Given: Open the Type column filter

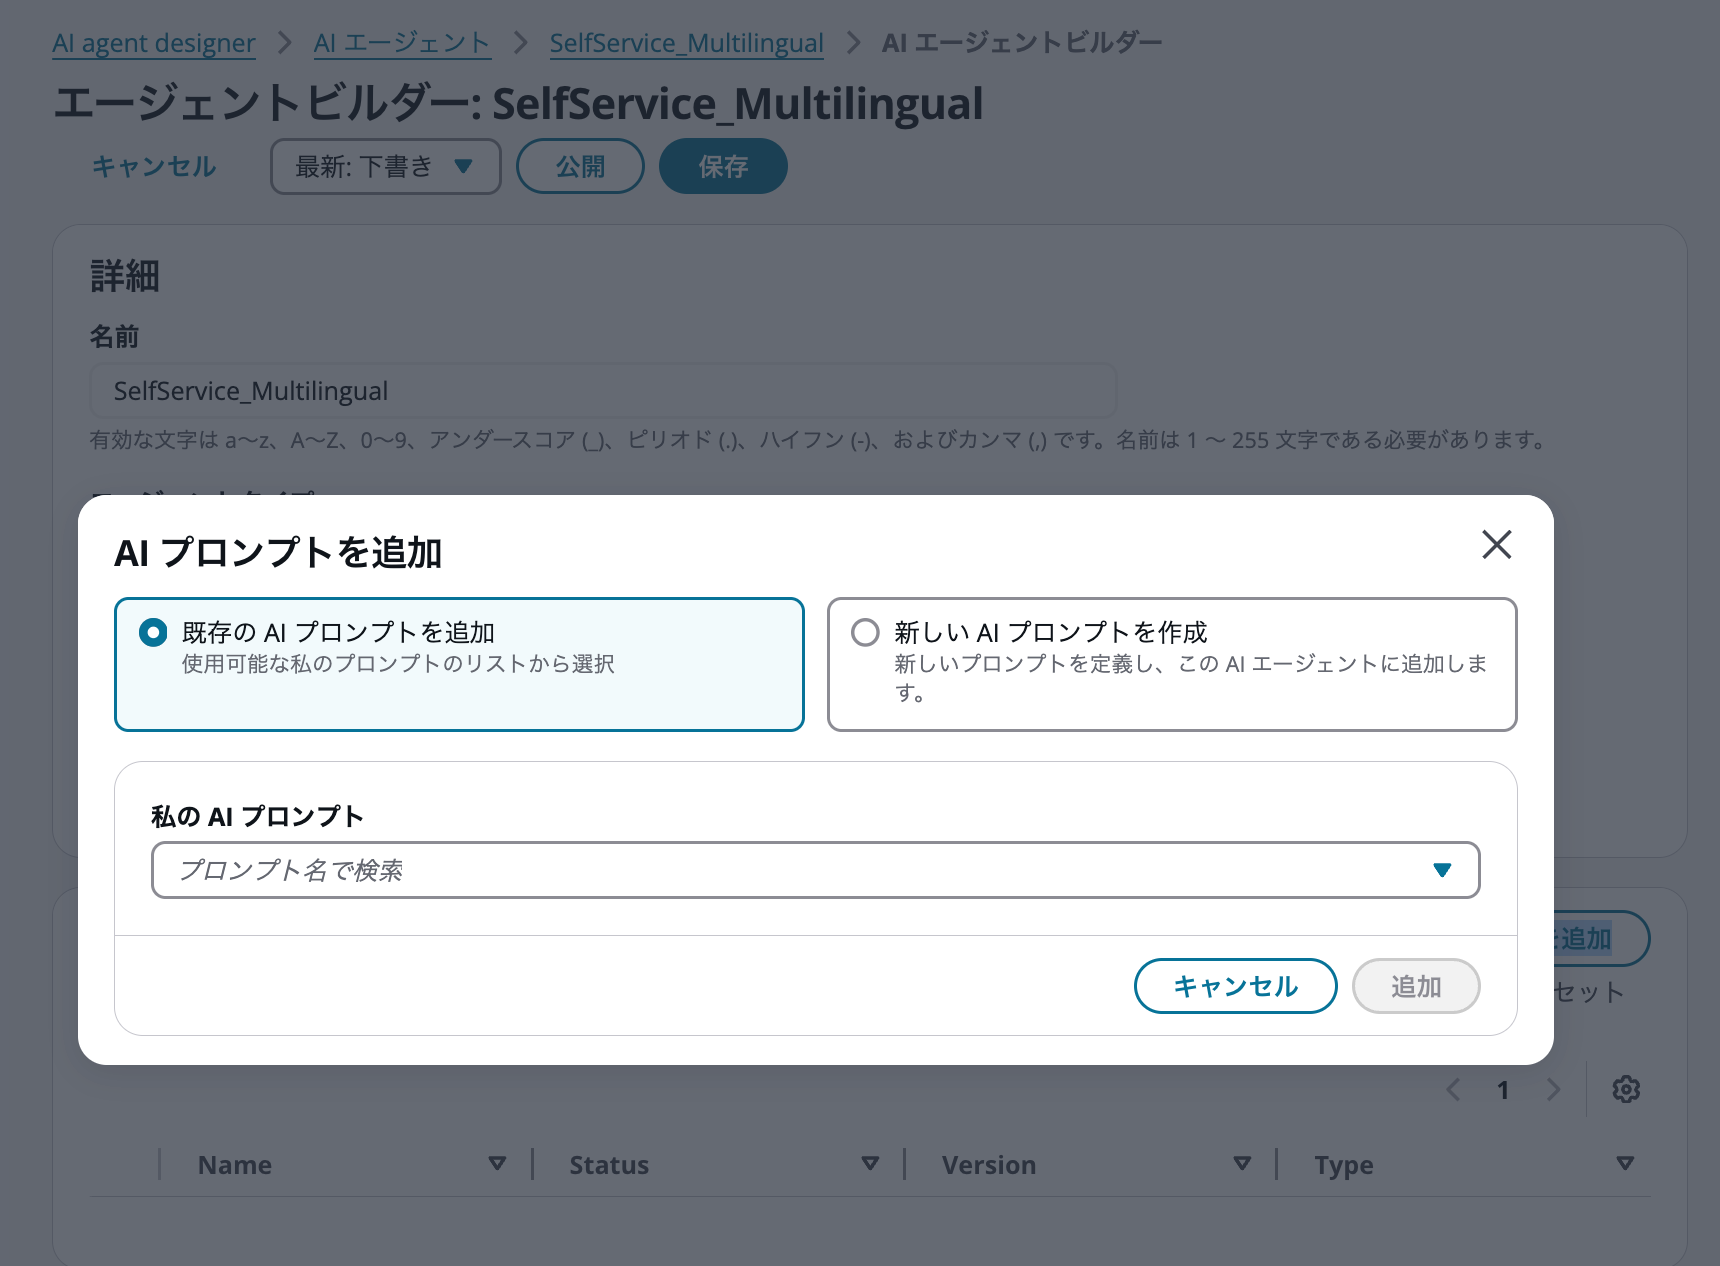Looking at the screenshot, I should point(1623,1164).
